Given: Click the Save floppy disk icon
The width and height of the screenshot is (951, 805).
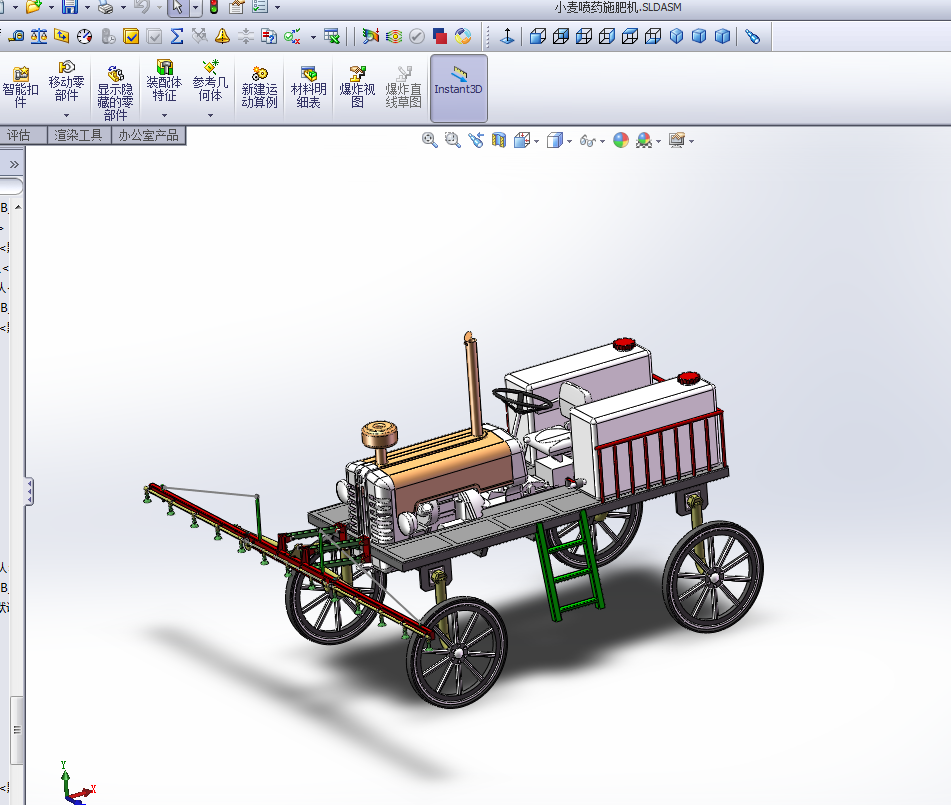Looking at the screenshot, I should click(x=70, y=7).
